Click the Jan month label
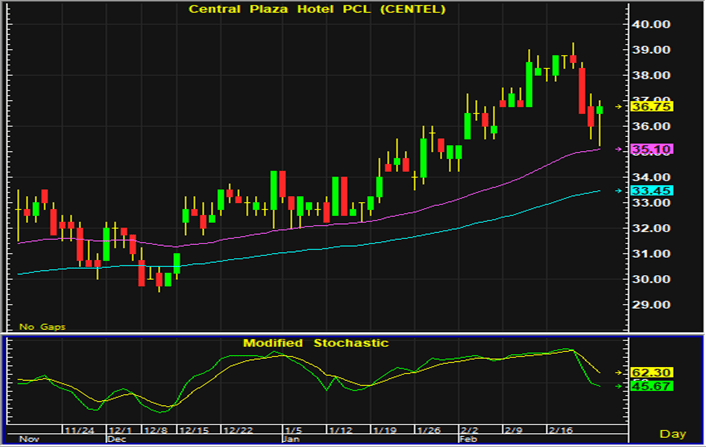Viewport: 706px width, 447px height. (289, 438)
